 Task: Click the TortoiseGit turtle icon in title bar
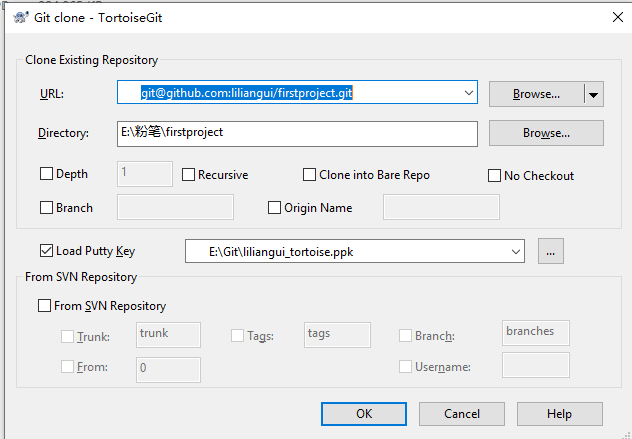[21, 17]
